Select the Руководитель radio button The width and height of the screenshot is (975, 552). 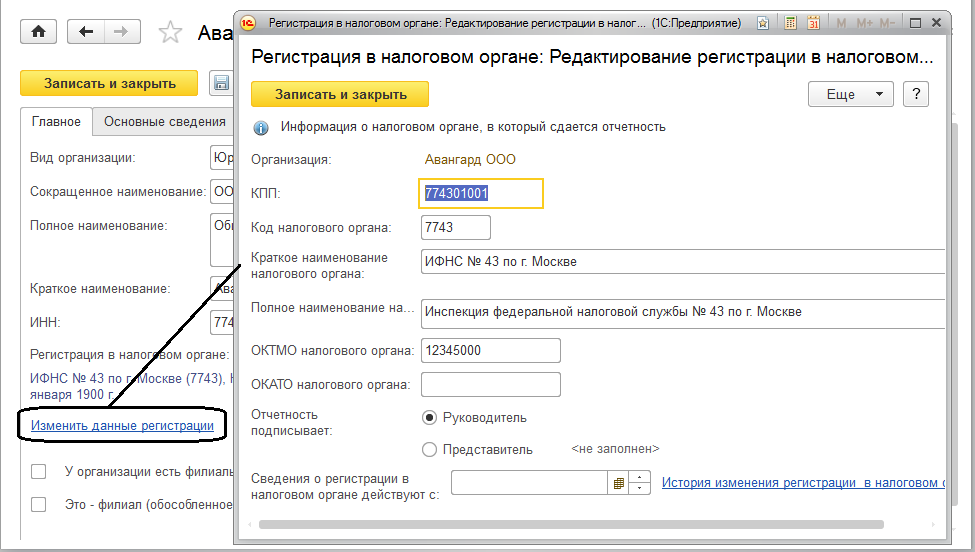tap(430, 418)
